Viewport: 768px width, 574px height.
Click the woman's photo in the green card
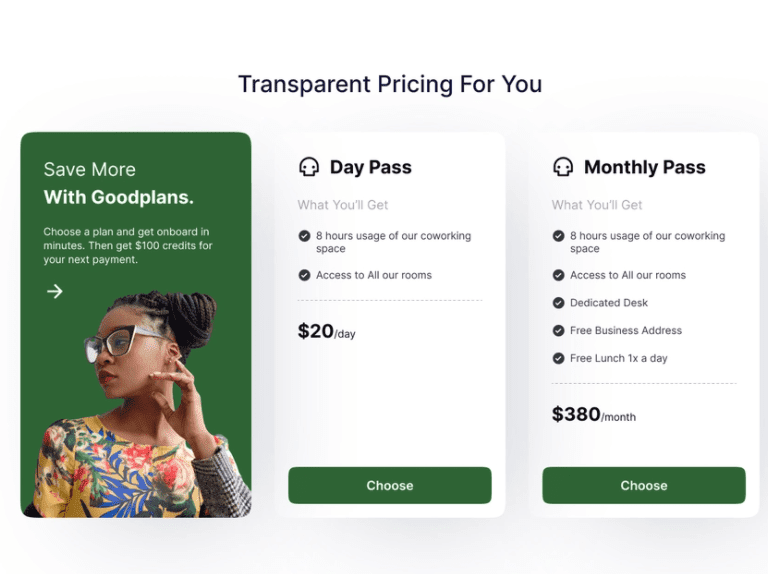tap(142, 404)
